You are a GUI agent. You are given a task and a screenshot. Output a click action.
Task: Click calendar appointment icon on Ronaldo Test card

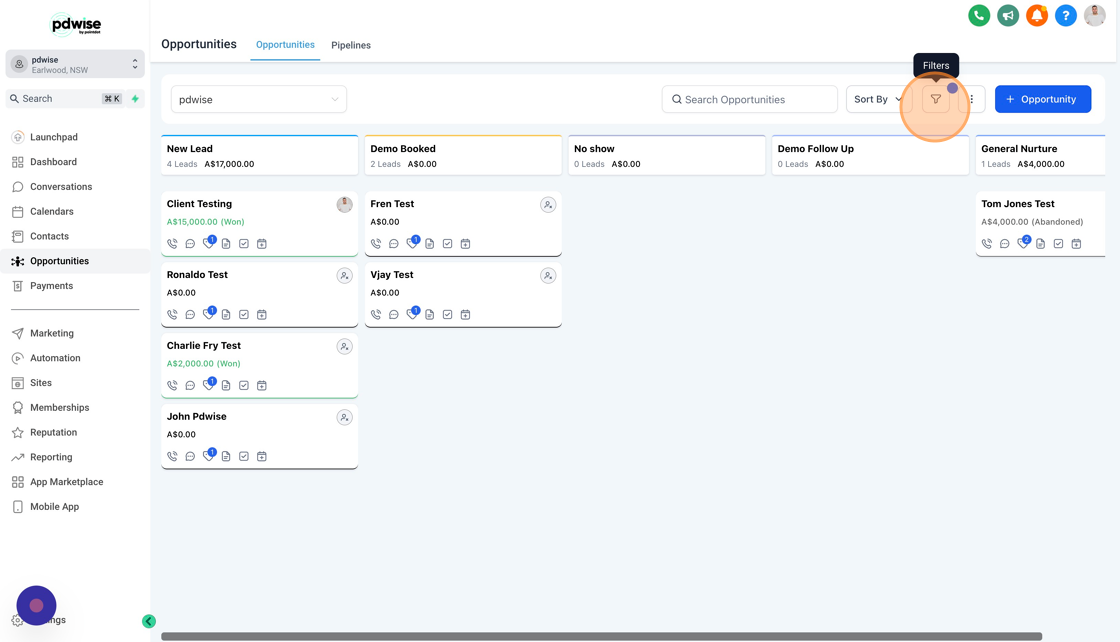click(261, 314)
